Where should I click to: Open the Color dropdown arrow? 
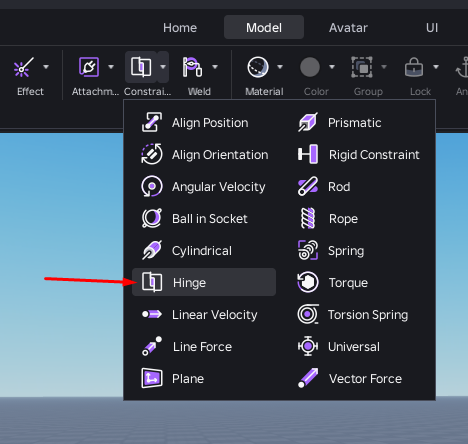[332, 67]
